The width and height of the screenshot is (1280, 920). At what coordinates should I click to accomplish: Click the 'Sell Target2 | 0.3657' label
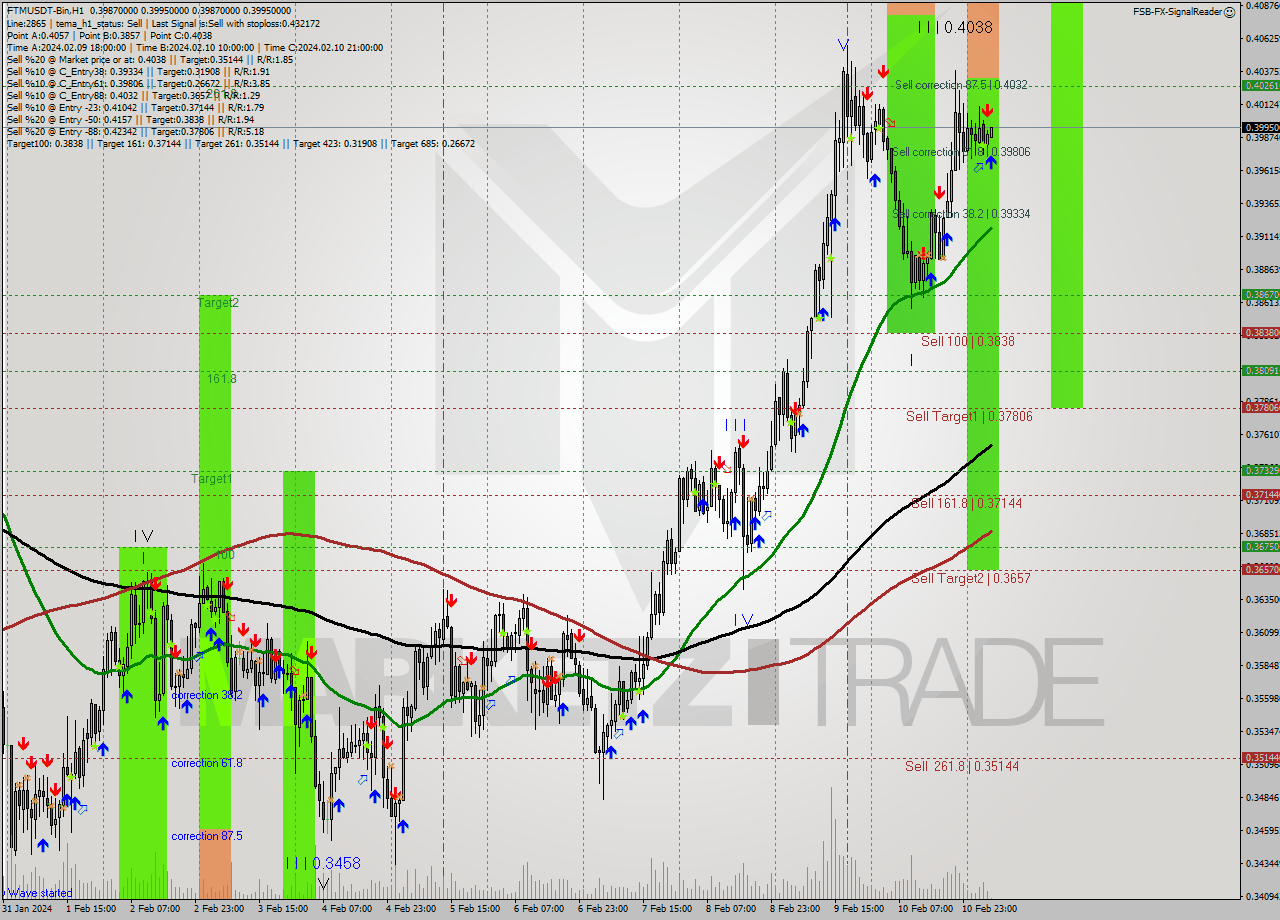pyautogui.click(x=971, y=578)
